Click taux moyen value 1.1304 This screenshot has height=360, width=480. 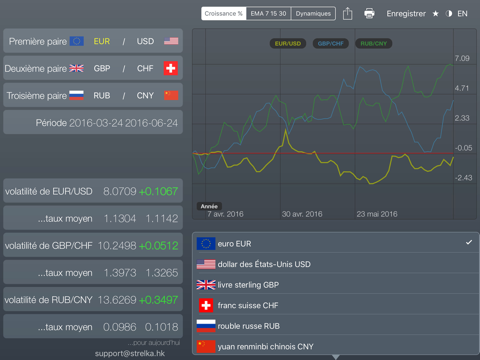[x=120, y=219]
